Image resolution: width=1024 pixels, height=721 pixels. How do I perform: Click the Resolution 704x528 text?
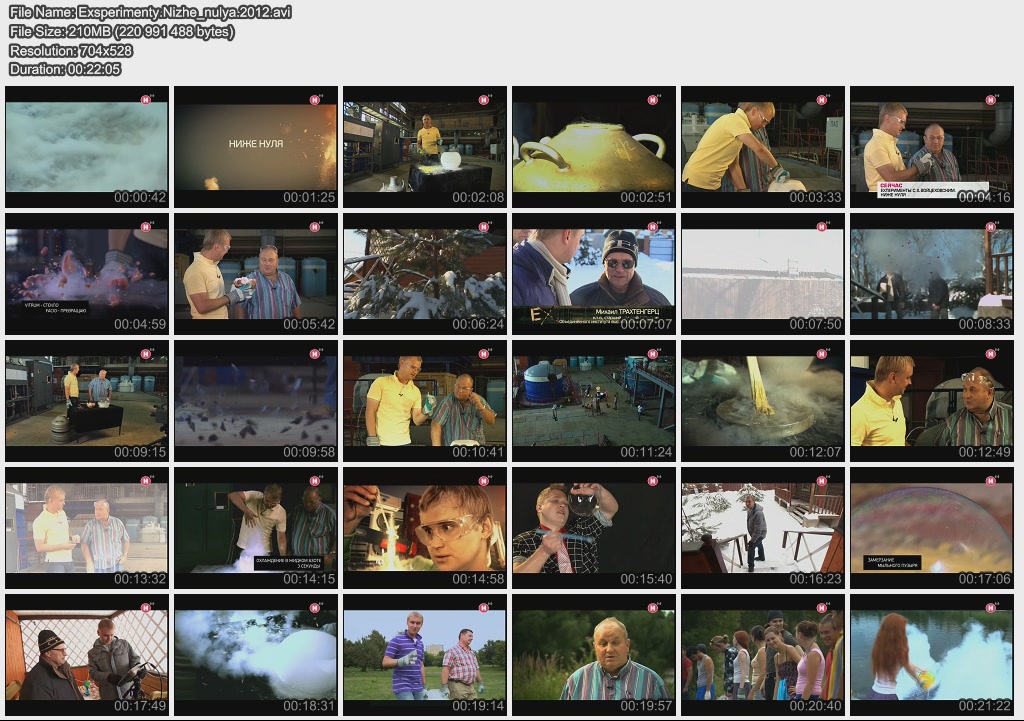coord(71,50)
